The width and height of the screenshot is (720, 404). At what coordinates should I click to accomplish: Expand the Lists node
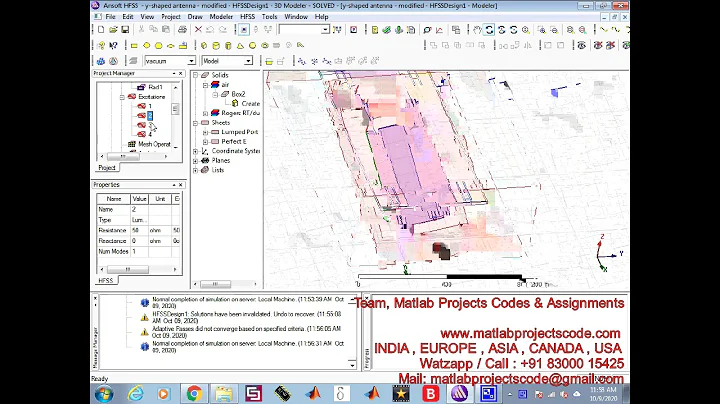pos(196,170)
